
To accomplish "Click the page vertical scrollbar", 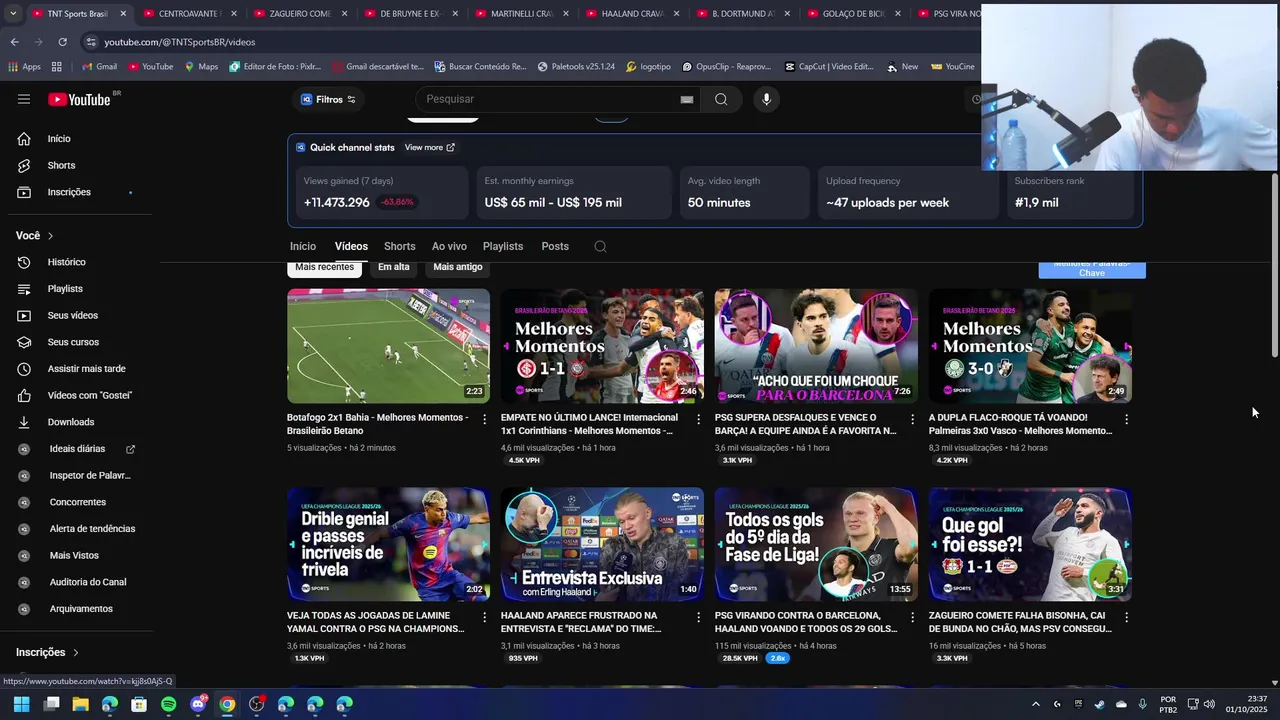I will coord(1274,265).
